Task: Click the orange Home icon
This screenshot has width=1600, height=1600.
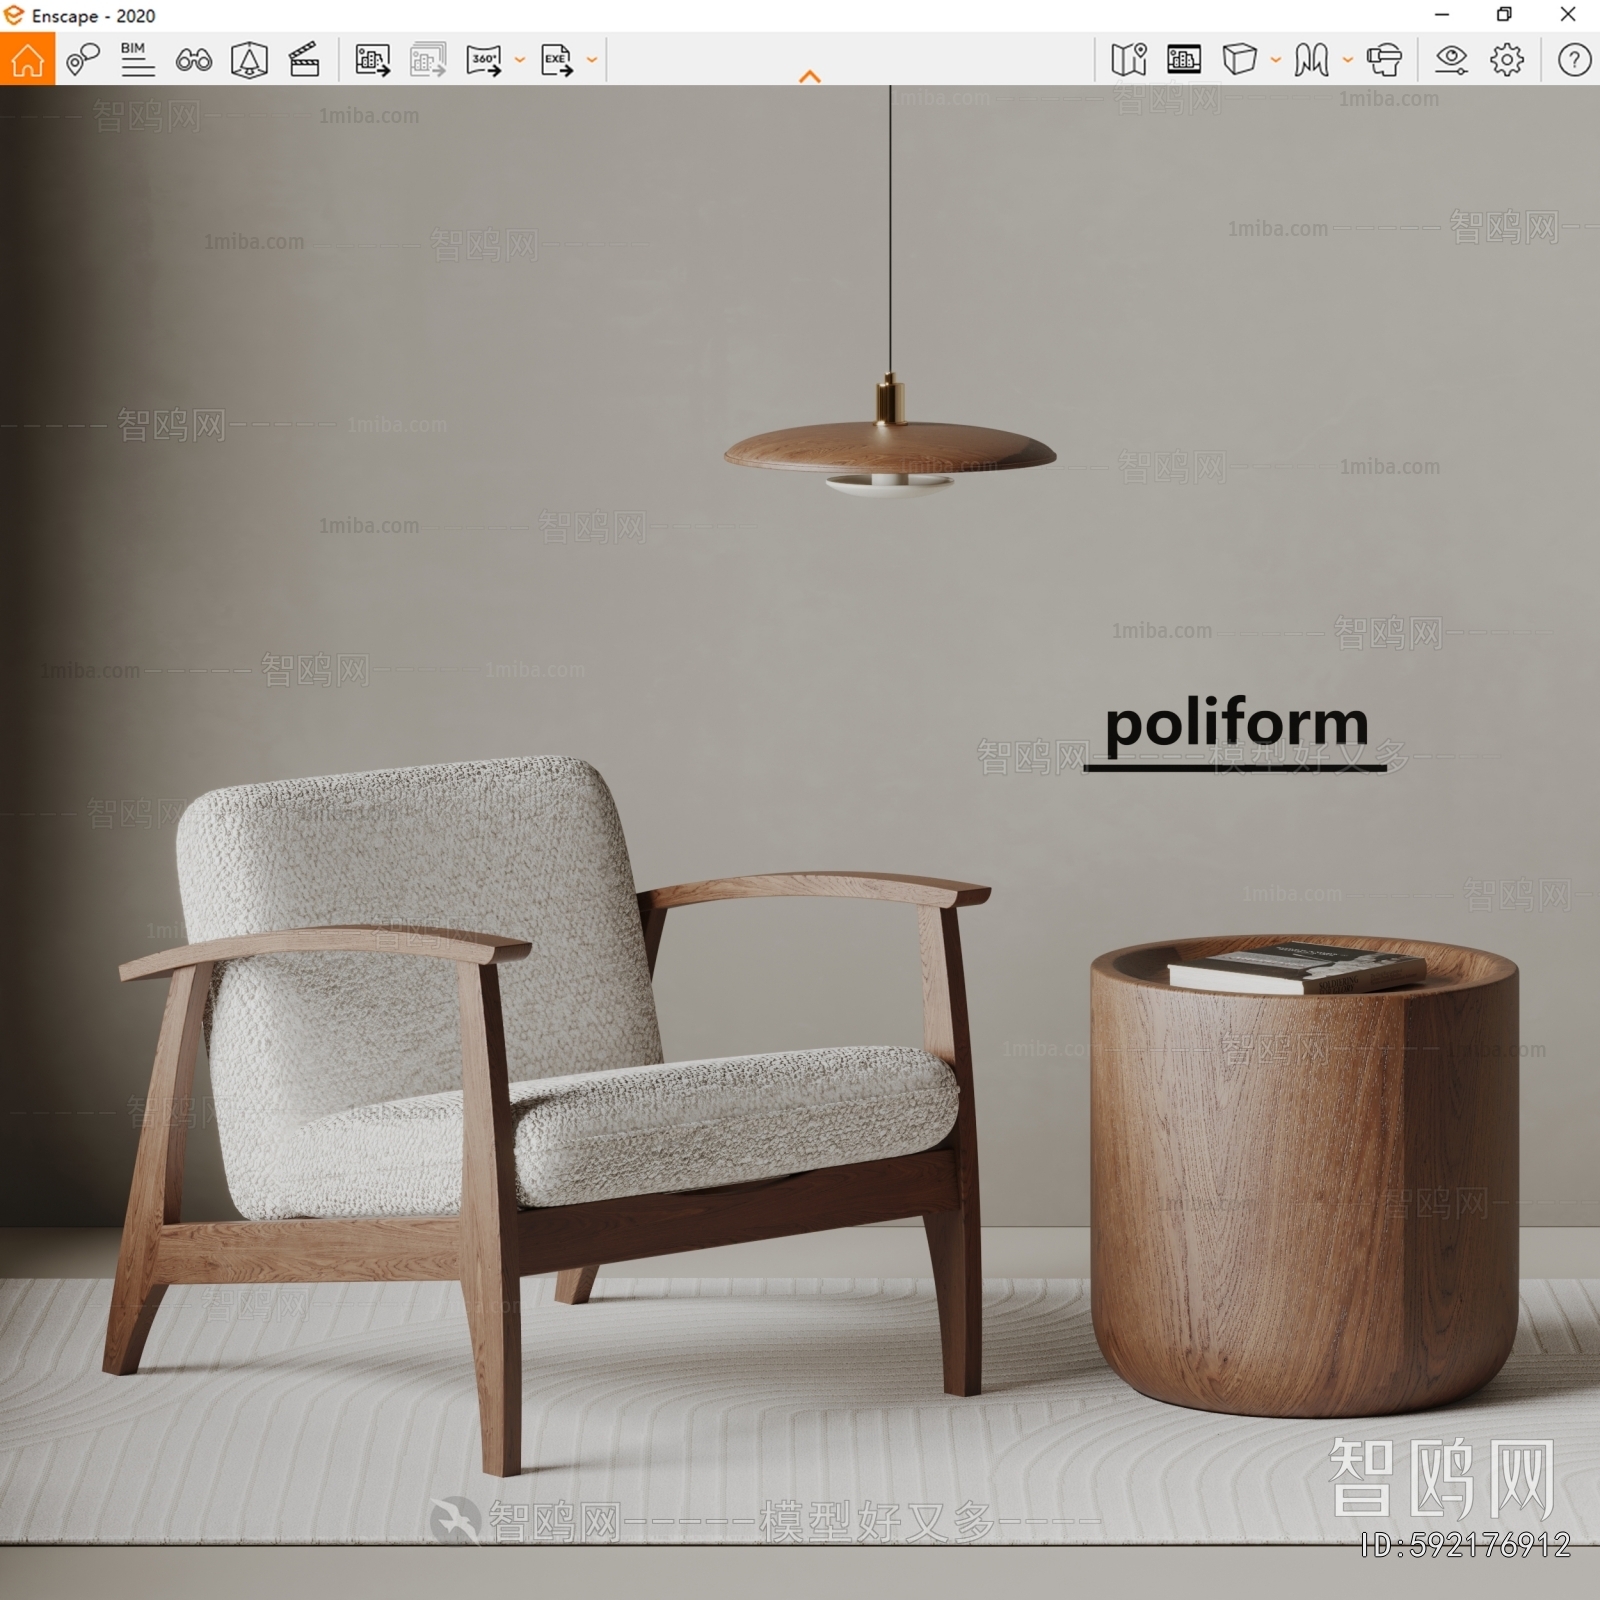Action: click(27, 59)
